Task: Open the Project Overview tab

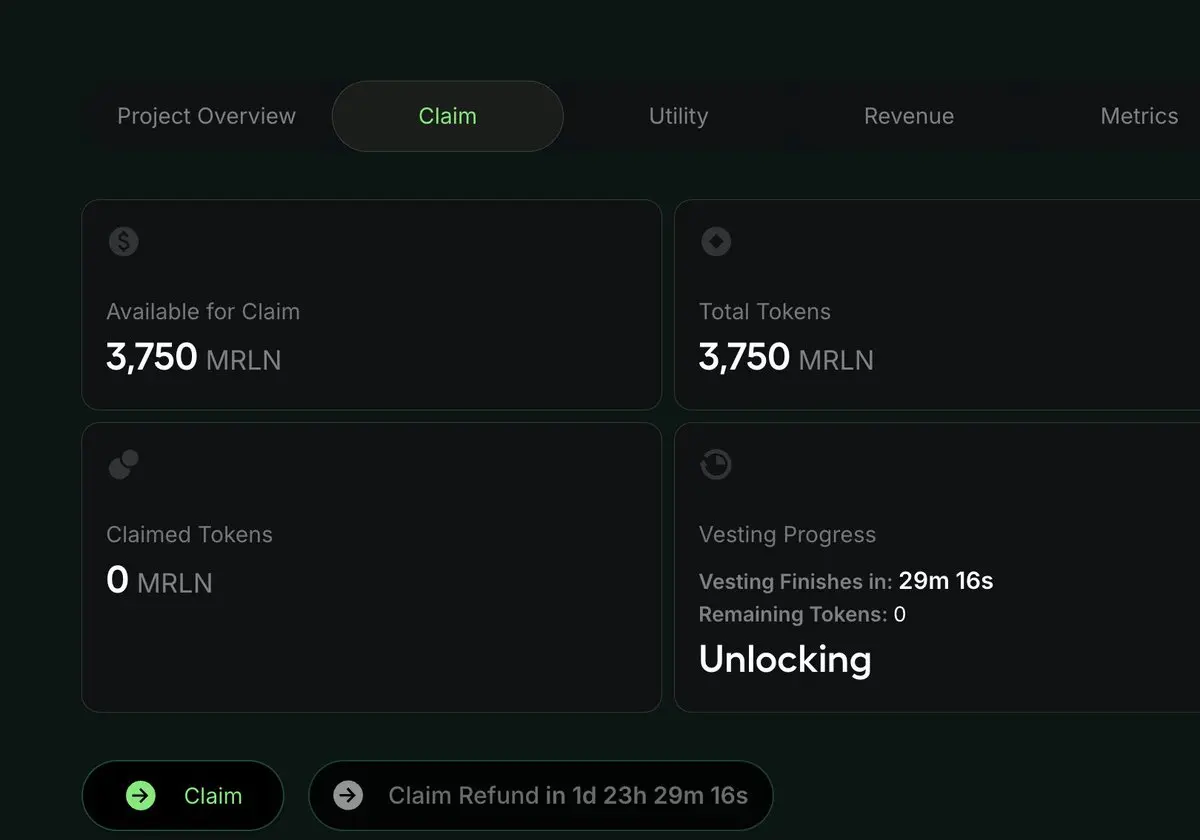Action: tap(207, 116)
